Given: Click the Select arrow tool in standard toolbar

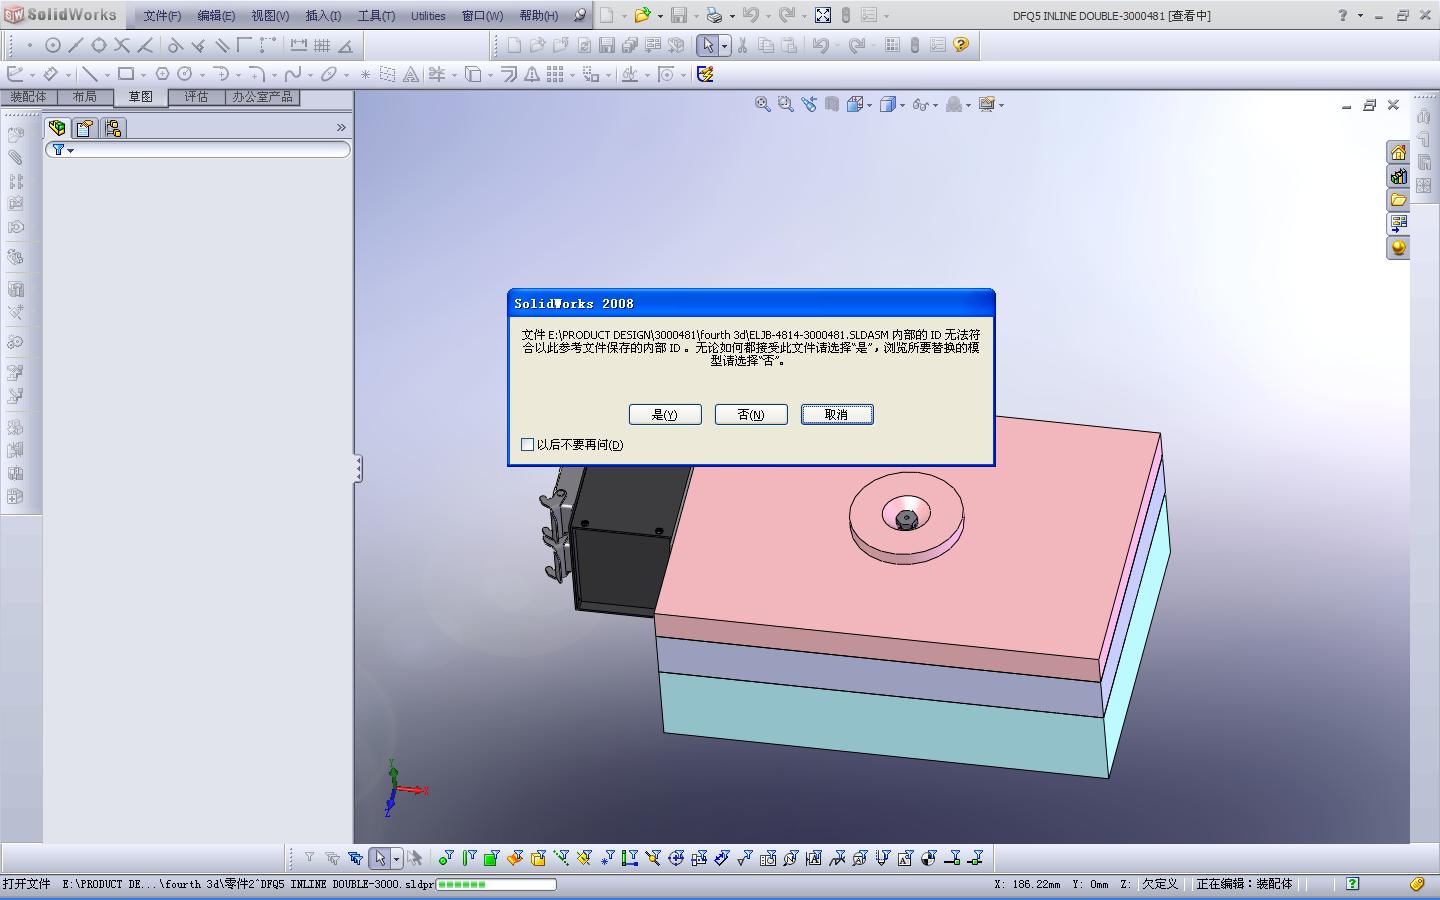Looking at the screenshot, I should point(708,45).
